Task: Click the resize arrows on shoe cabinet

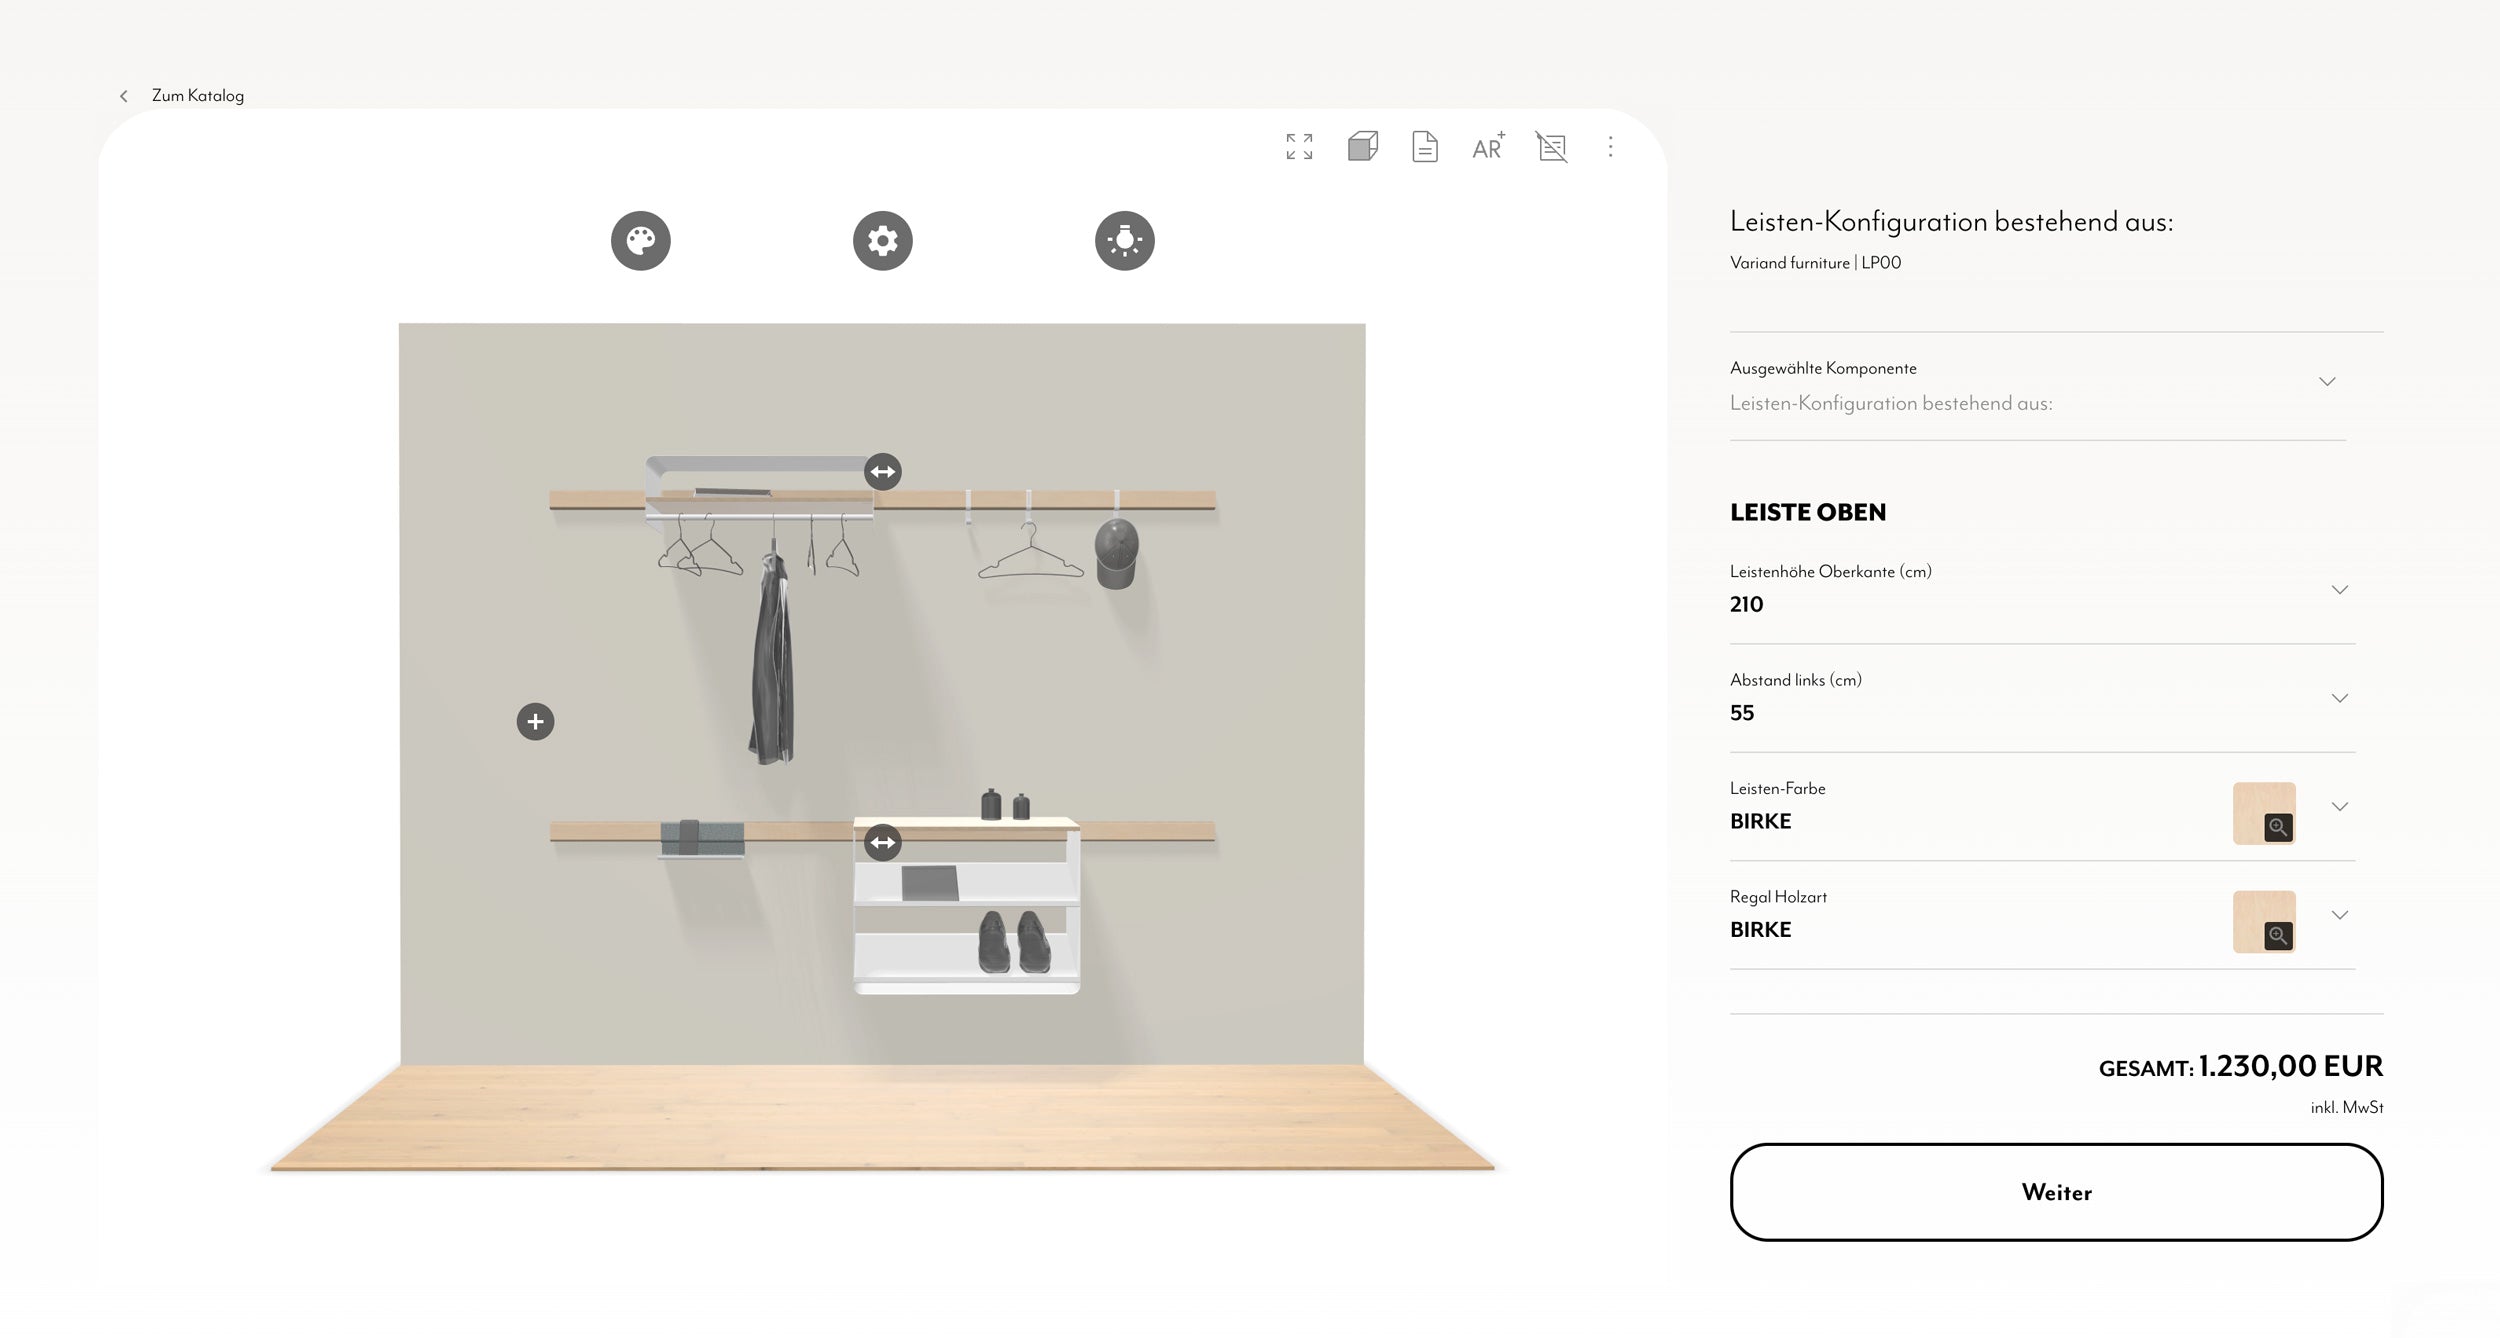Action: point(882,842)
